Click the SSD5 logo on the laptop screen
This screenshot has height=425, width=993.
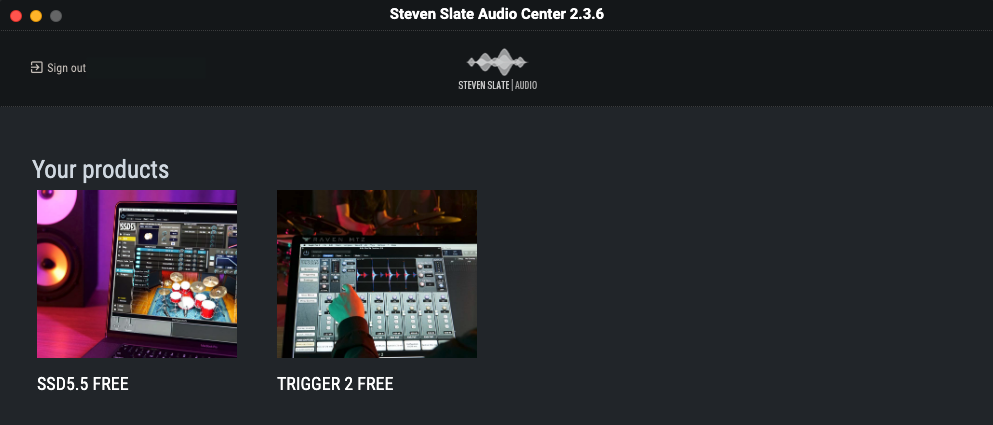(127, 226)
